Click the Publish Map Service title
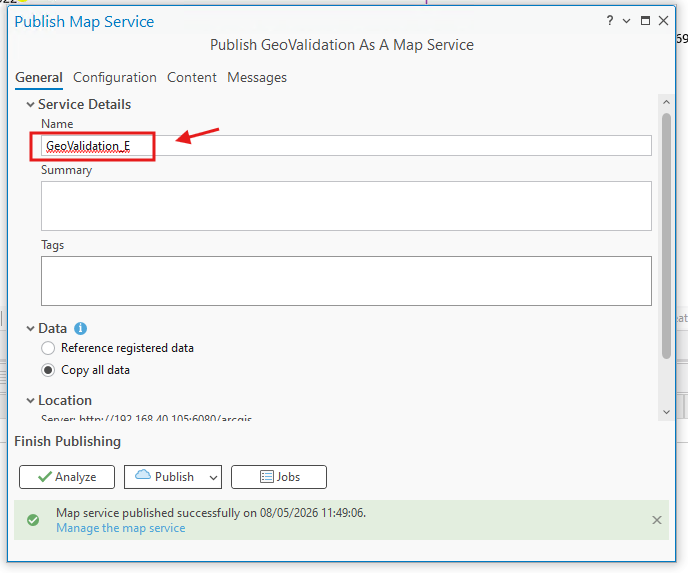This screenshot has width=688, height=573. pyautogui.click(x=84, y=21)
